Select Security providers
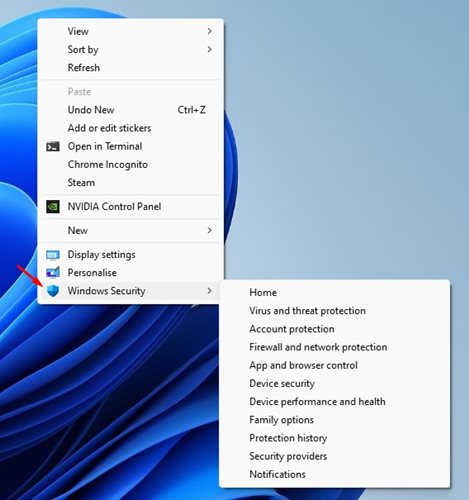 coord(334,456)
